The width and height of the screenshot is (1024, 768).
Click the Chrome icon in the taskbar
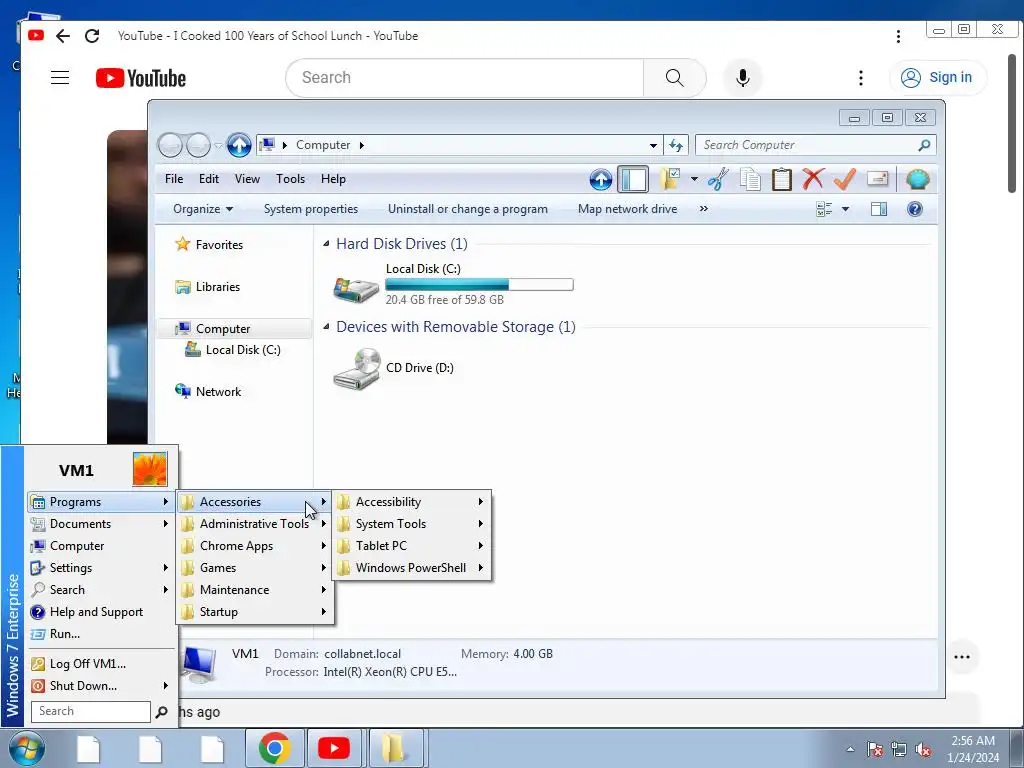274,748
